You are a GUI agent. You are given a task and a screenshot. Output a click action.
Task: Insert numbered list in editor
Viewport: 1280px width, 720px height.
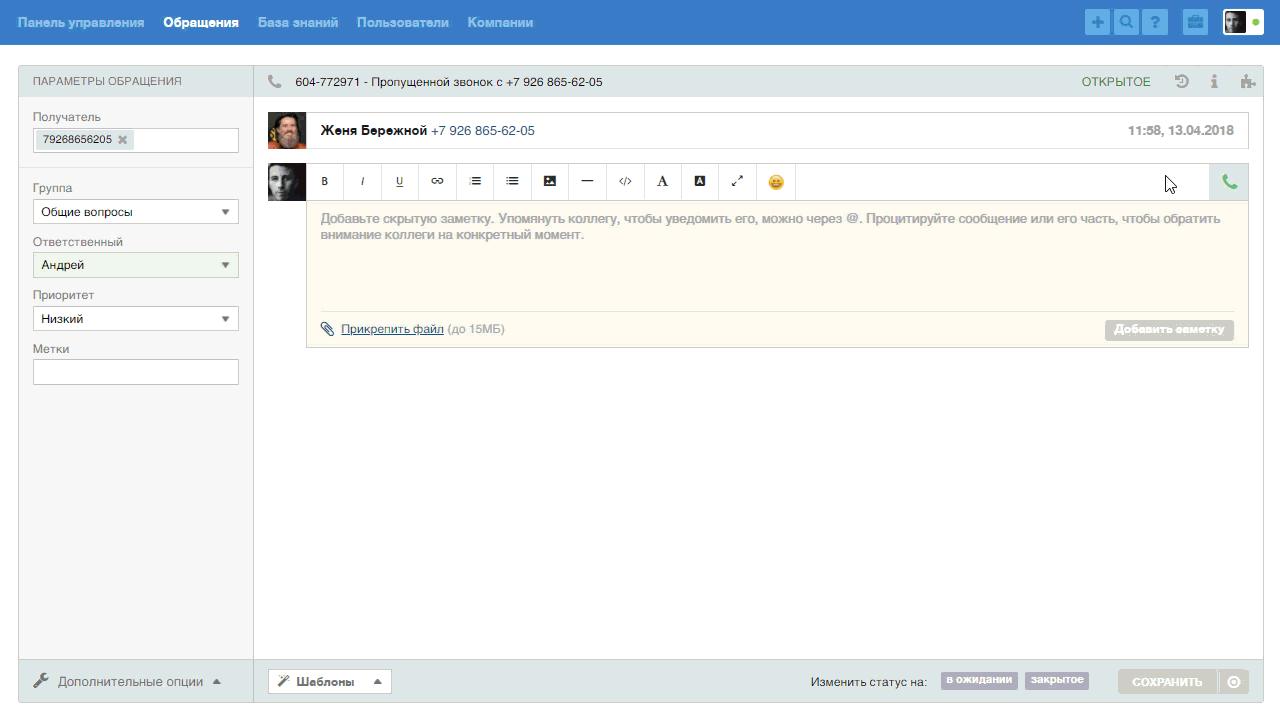475,182
